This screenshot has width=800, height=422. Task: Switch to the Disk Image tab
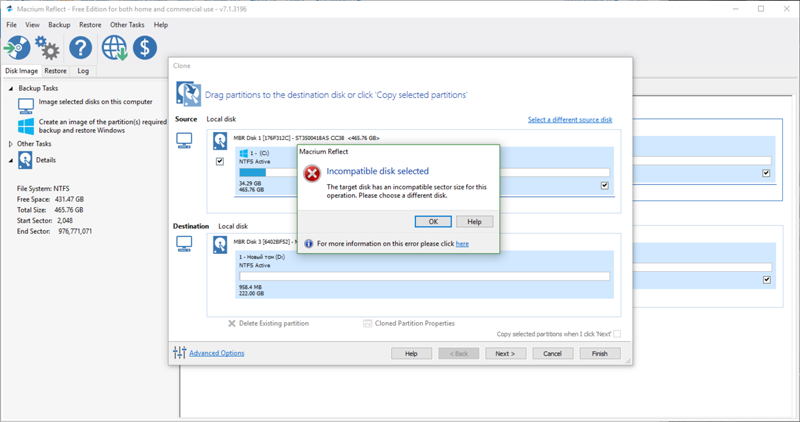[21, 71]
